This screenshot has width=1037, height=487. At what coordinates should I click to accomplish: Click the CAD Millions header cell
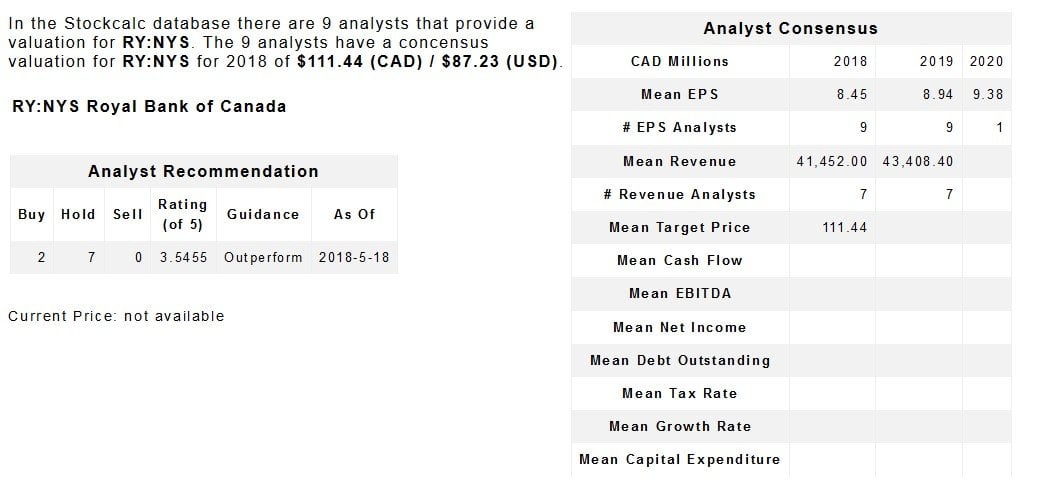point(680,61)
